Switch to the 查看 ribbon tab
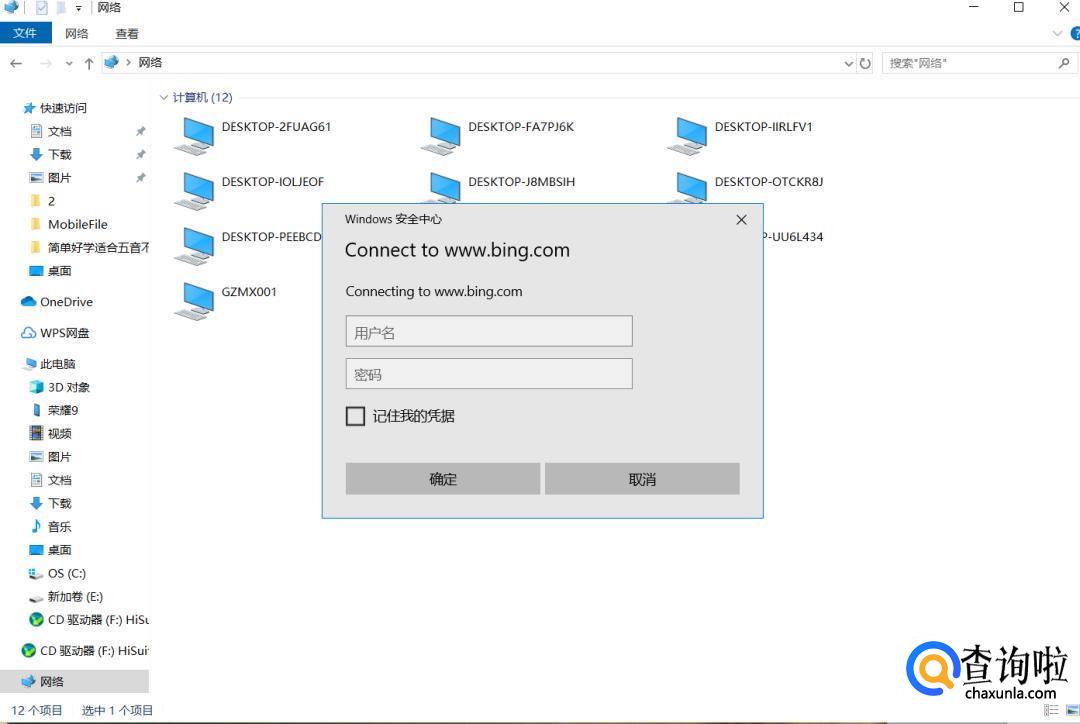Screen dimensions: 1080x724 127,33
